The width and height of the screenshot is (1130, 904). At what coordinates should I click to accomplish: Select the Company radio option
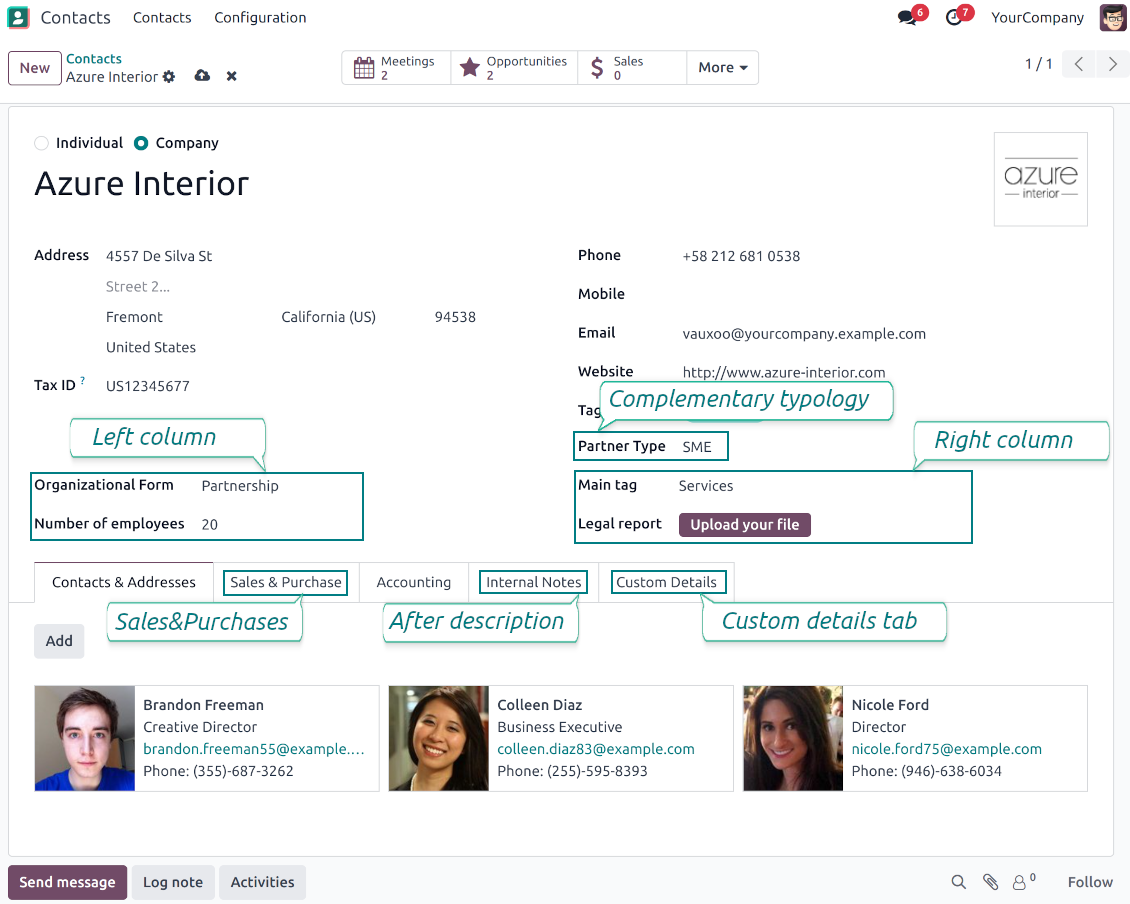(141, 143)
